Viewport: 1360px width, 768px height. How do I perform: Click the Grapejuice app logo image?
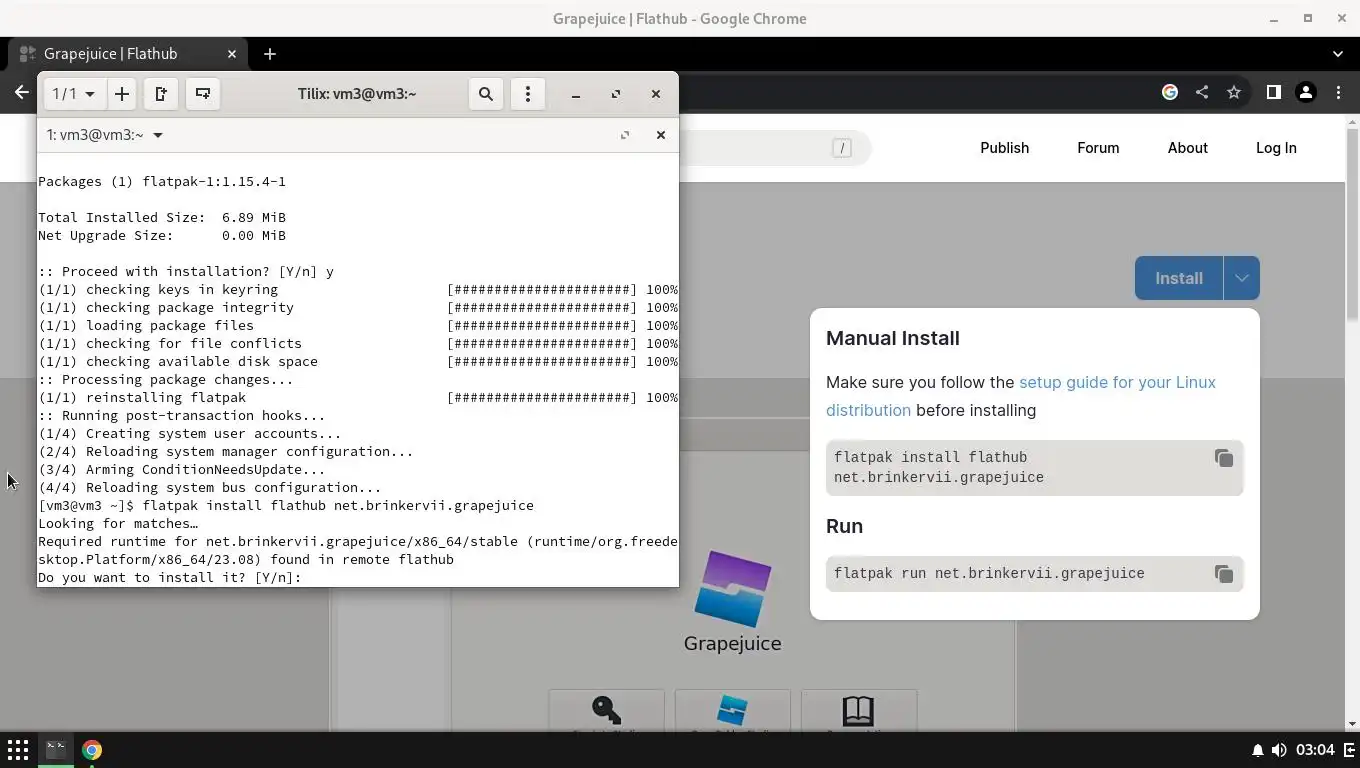[x=733, y=589]
